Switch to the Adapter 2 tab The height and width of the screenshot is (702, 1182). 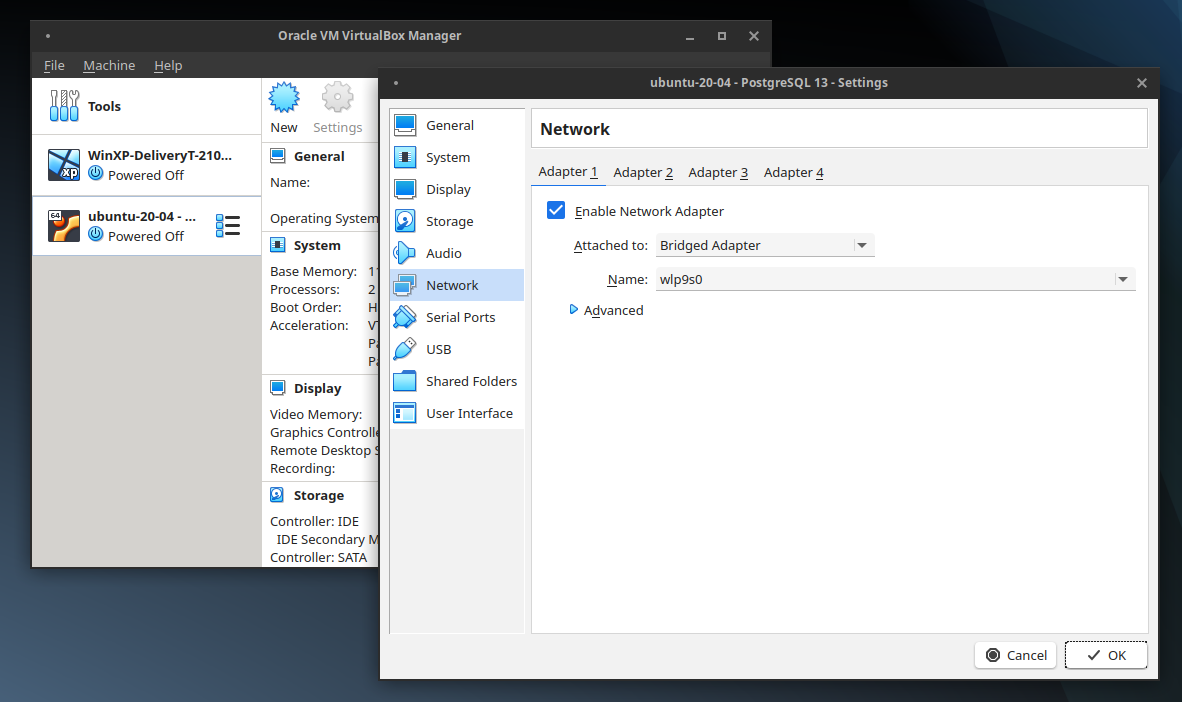[643, 173]
